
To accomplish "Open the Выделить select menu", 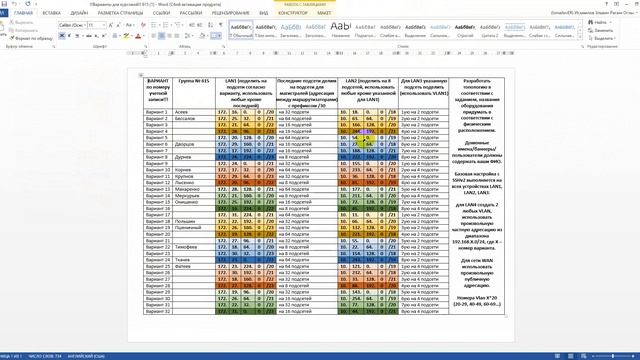I will 602,38.
